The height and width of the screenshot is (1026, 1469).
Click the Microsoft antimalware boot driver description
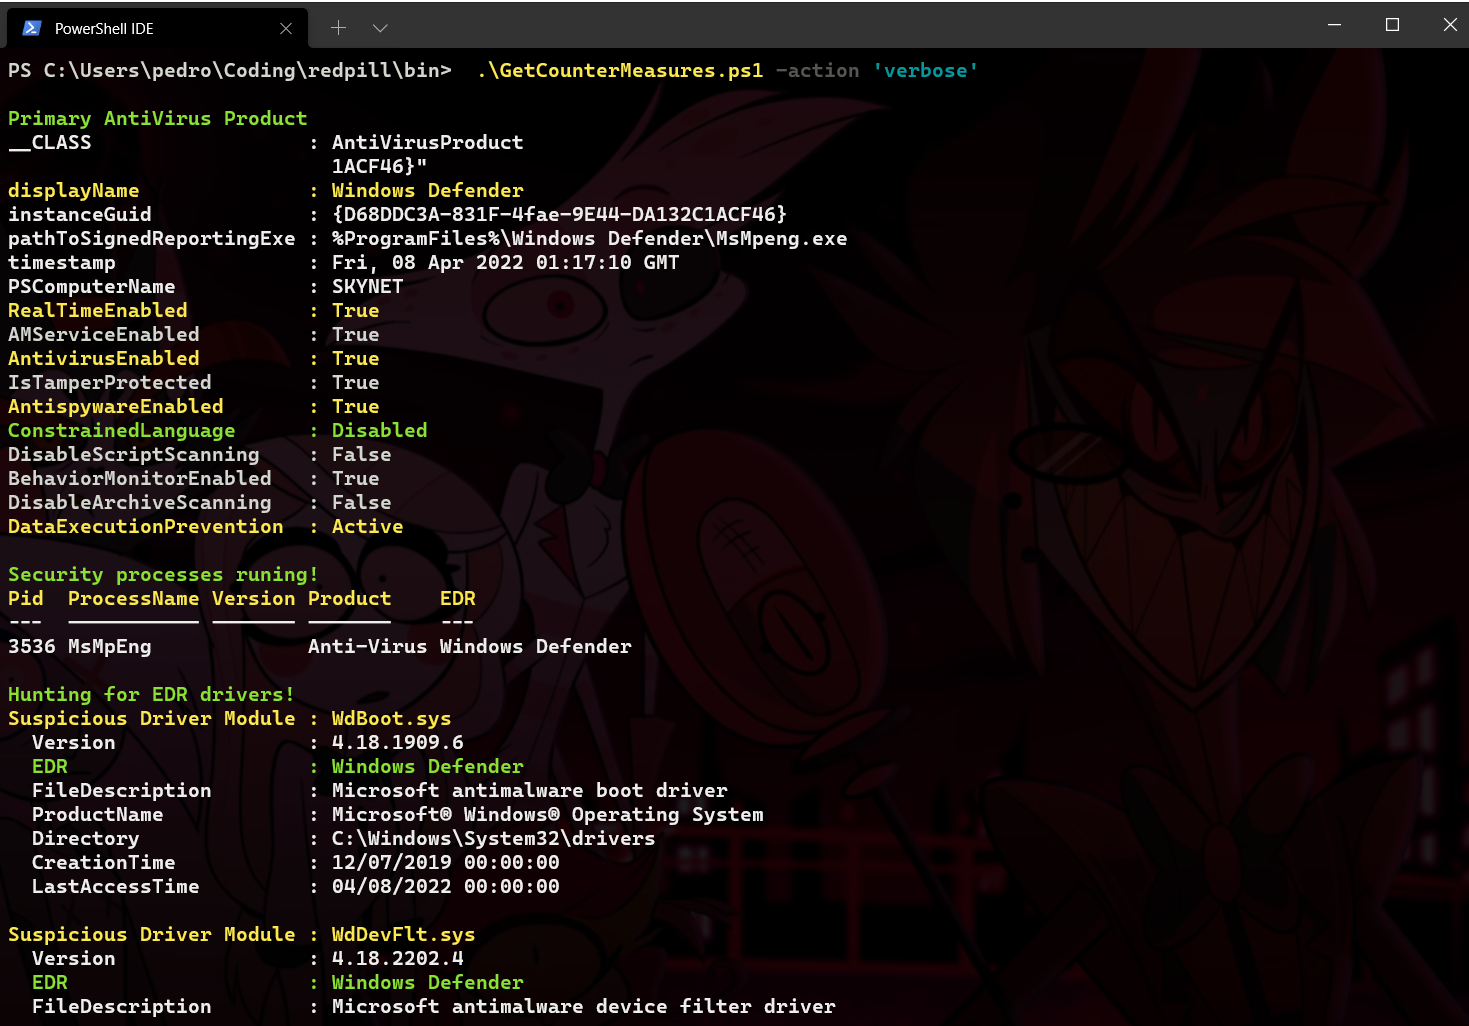pos(529,791)
